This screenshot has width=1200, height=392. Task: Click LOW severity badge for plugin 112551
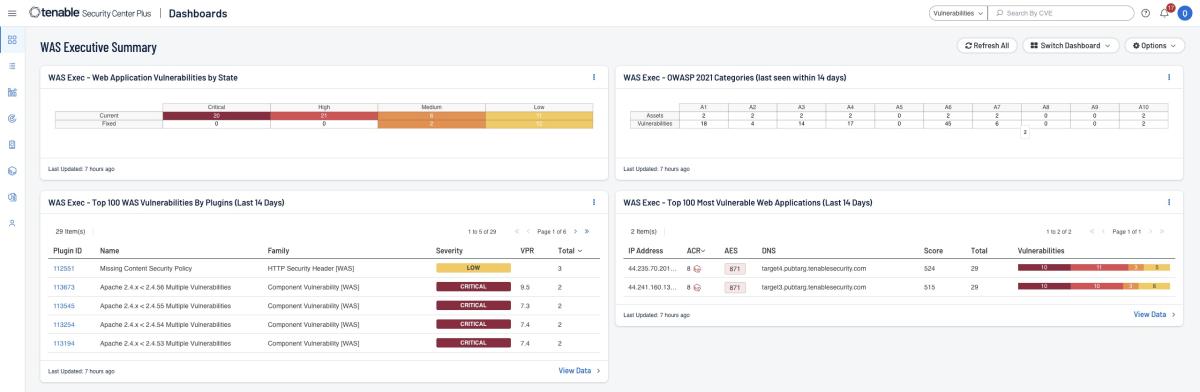tap(473, 269)
